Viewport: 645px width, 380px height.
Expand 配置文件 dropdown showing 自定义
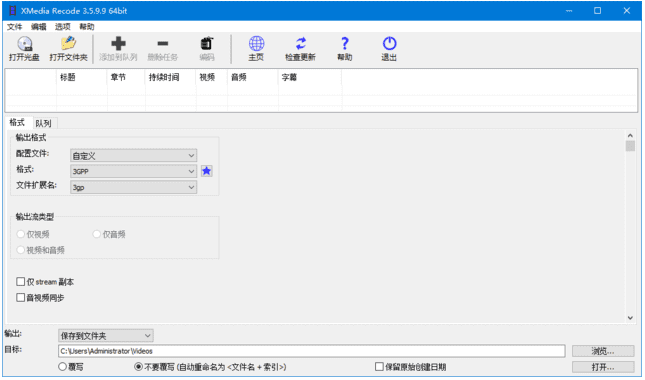(x=133, y=155)
